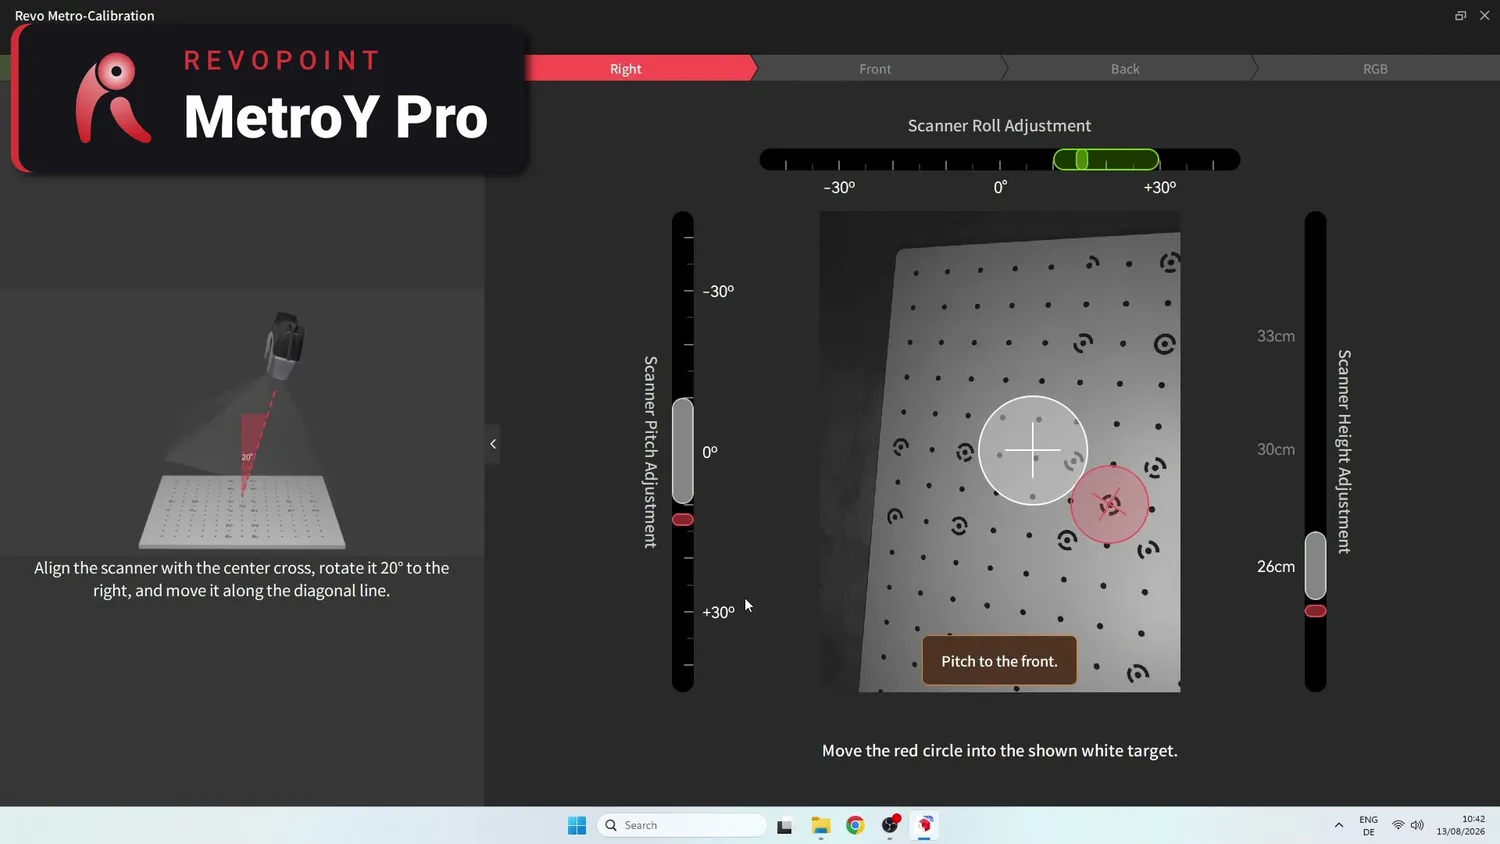Restore down the calibration window

pos(1460,15)
